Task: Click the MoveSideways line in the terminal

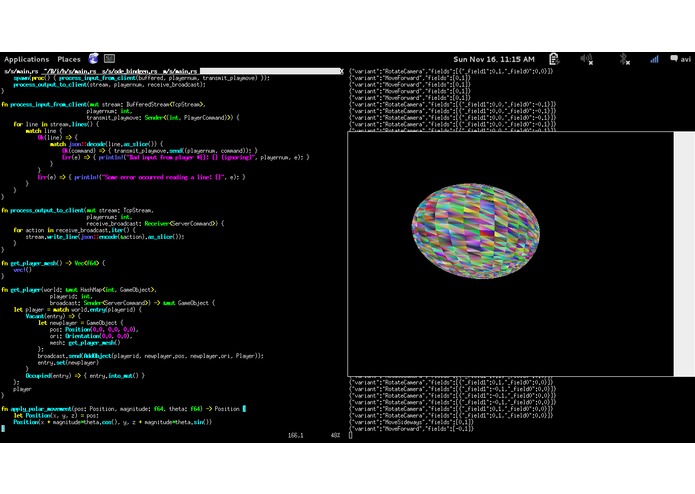Action: 411,422
